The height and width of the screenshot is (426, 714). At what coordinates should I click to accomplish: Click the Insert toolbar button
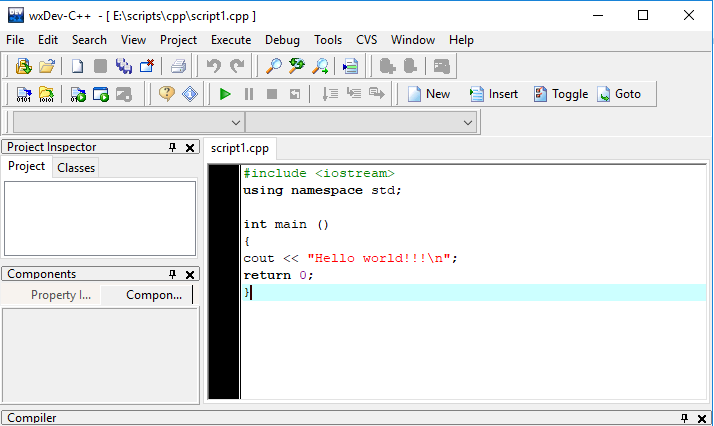point(494,94)
